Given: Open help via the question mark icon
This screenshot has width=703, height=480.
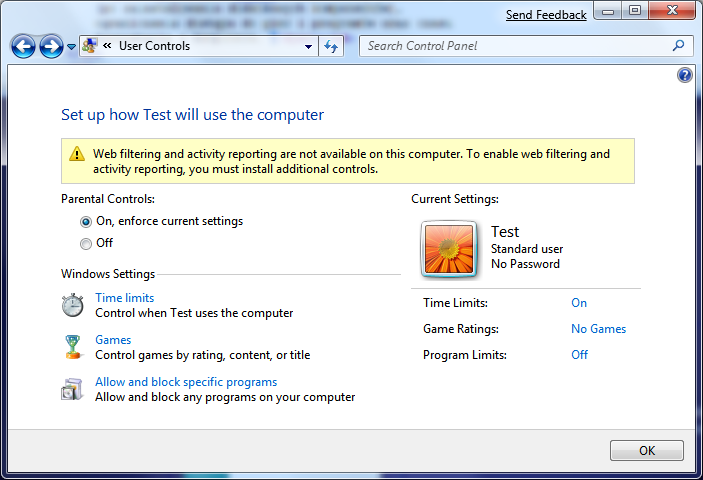Looking at the screenshot, I should (685, 75).
